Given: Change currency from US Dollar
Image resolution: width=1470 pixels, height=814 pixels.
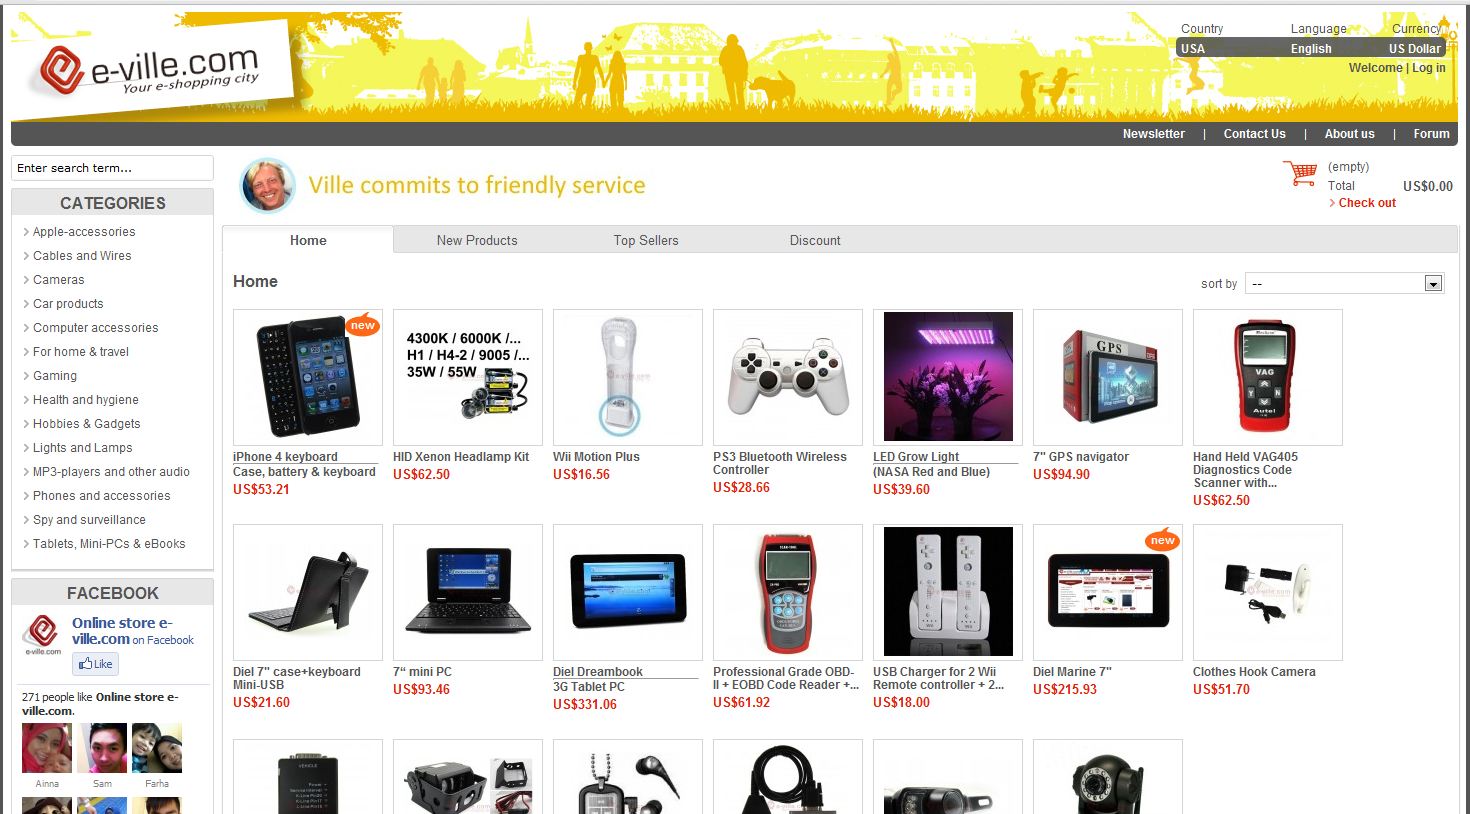Looking at the screenshot, I should [x=1414, y=48].
